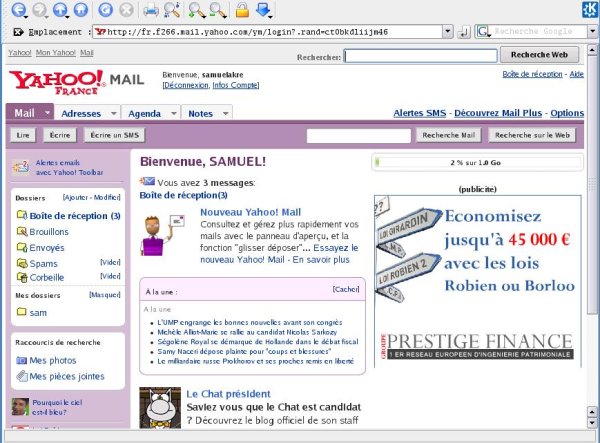Viewport: 600px width, 443px height.
Task: Click the browser Back arrow icon
Action: (x=18, y=10)
